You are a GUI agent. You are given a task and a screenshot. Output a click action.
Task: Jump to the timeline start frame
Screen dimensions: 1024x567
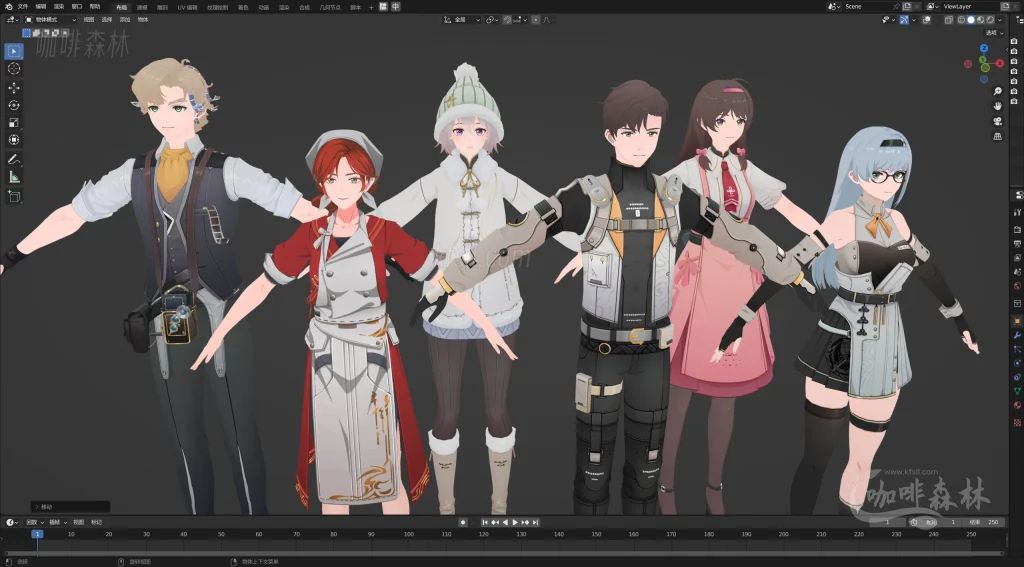click(485, 523)
